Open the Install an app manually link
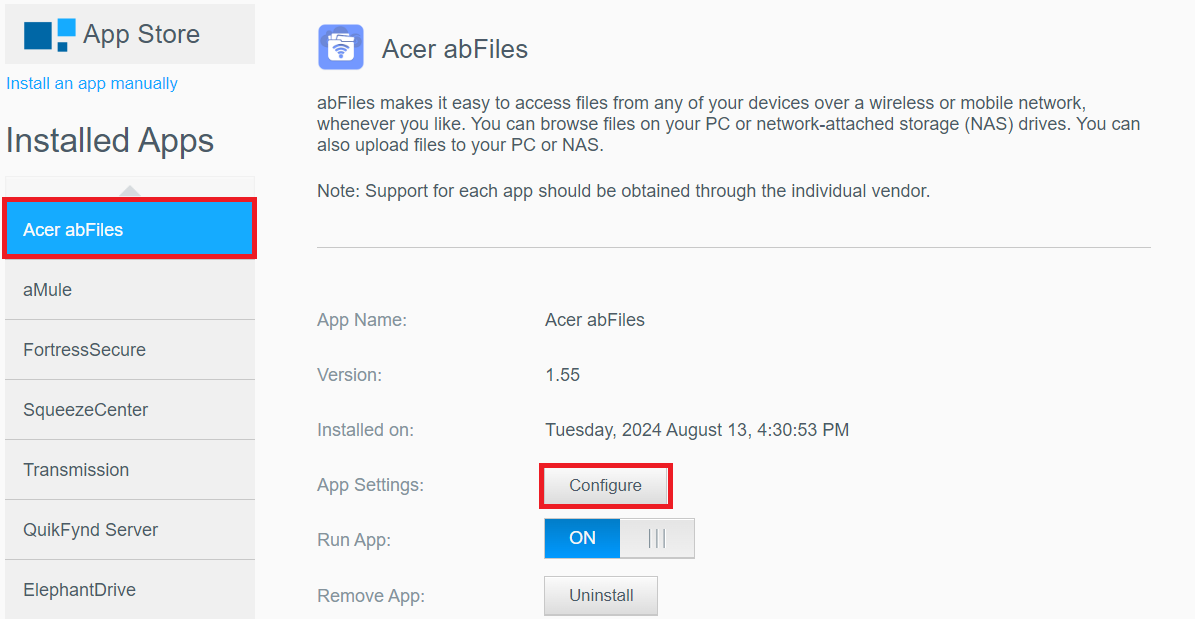 tap(91, 83)
